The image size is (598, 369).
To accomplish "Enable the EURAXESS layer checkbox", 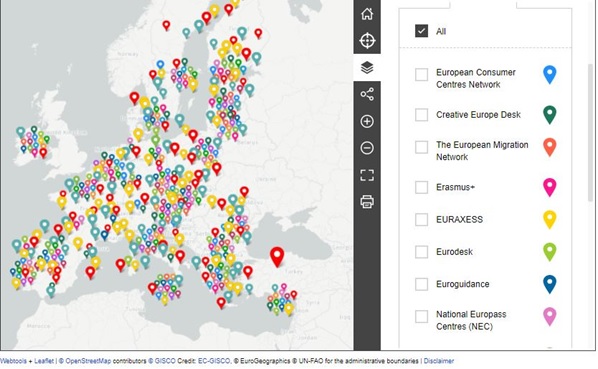I will tap(421, 219).
